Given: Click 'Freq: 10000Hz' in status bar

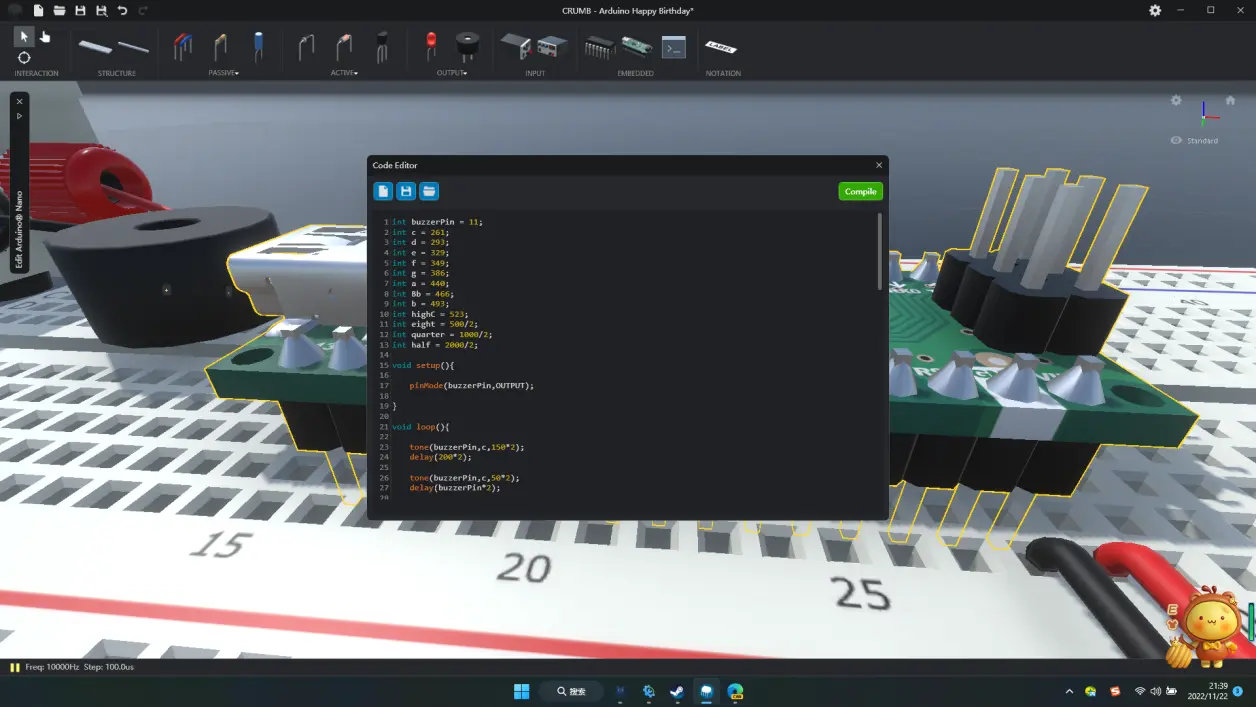Looking at the screenshot, I should tap(51, 667).
